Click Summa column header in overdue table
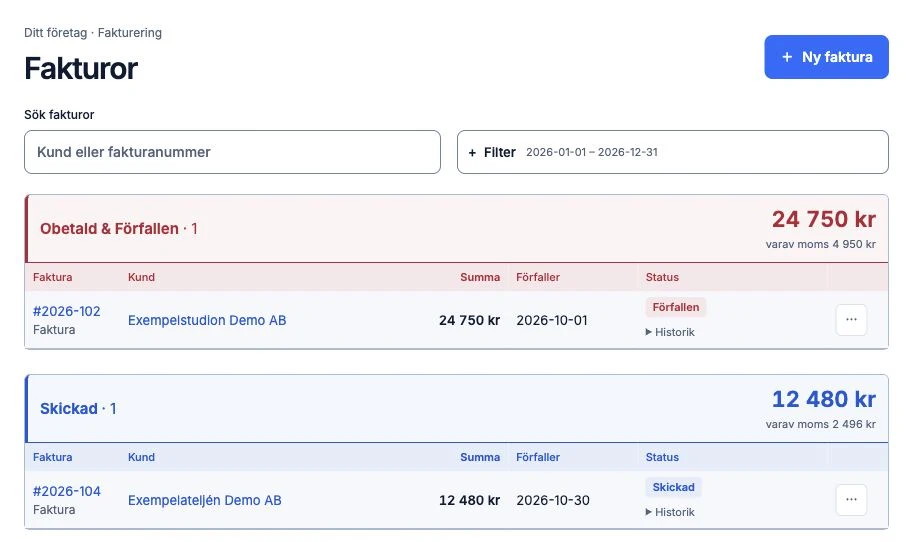Viewport: 913px width, 542px height. (x=480, y=277)
